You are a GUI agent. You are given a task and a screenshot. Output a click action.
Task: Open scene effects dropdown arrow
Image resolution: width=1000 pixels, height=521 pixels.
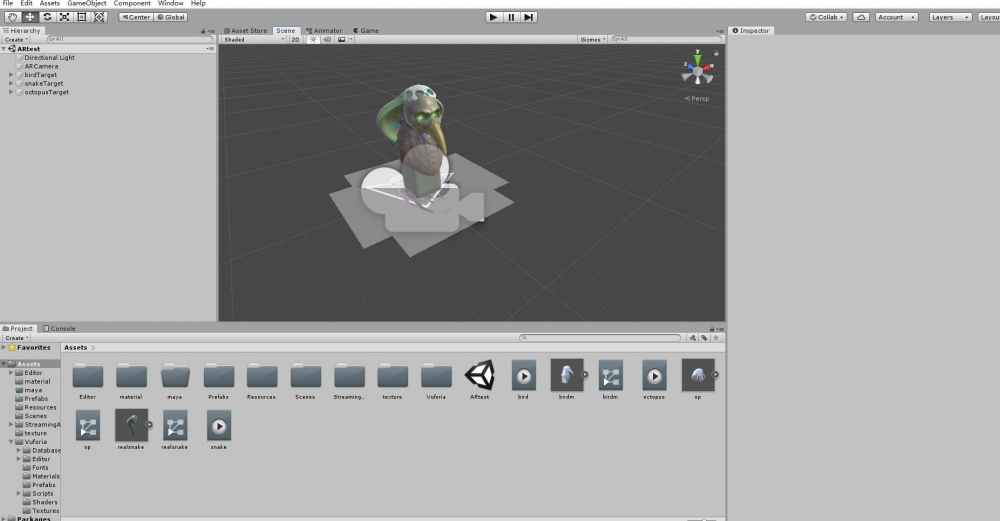click(351, 40)
